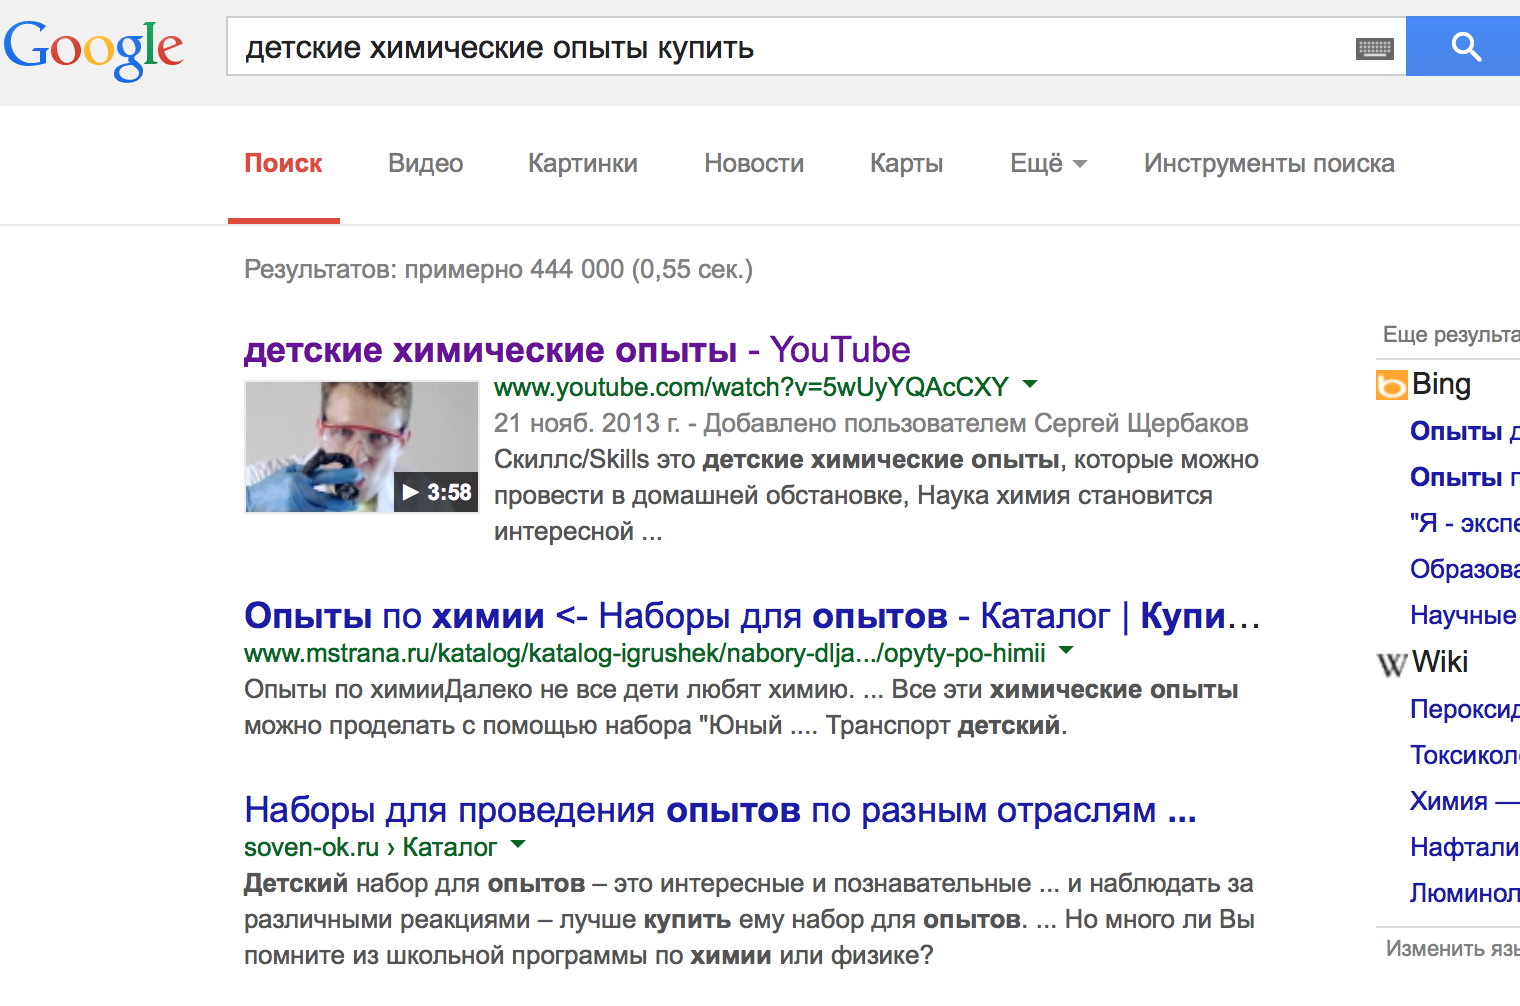Open 'Наборы для проведения опытов' result
Image resolution: width=1520 pixels, height=1006 pixels.
(720, 810)
